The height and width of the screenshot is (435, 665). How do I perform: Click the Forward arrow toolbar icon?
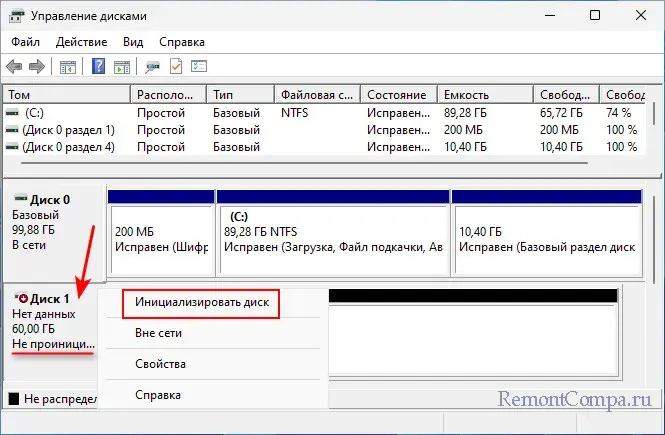pos(36,67)
